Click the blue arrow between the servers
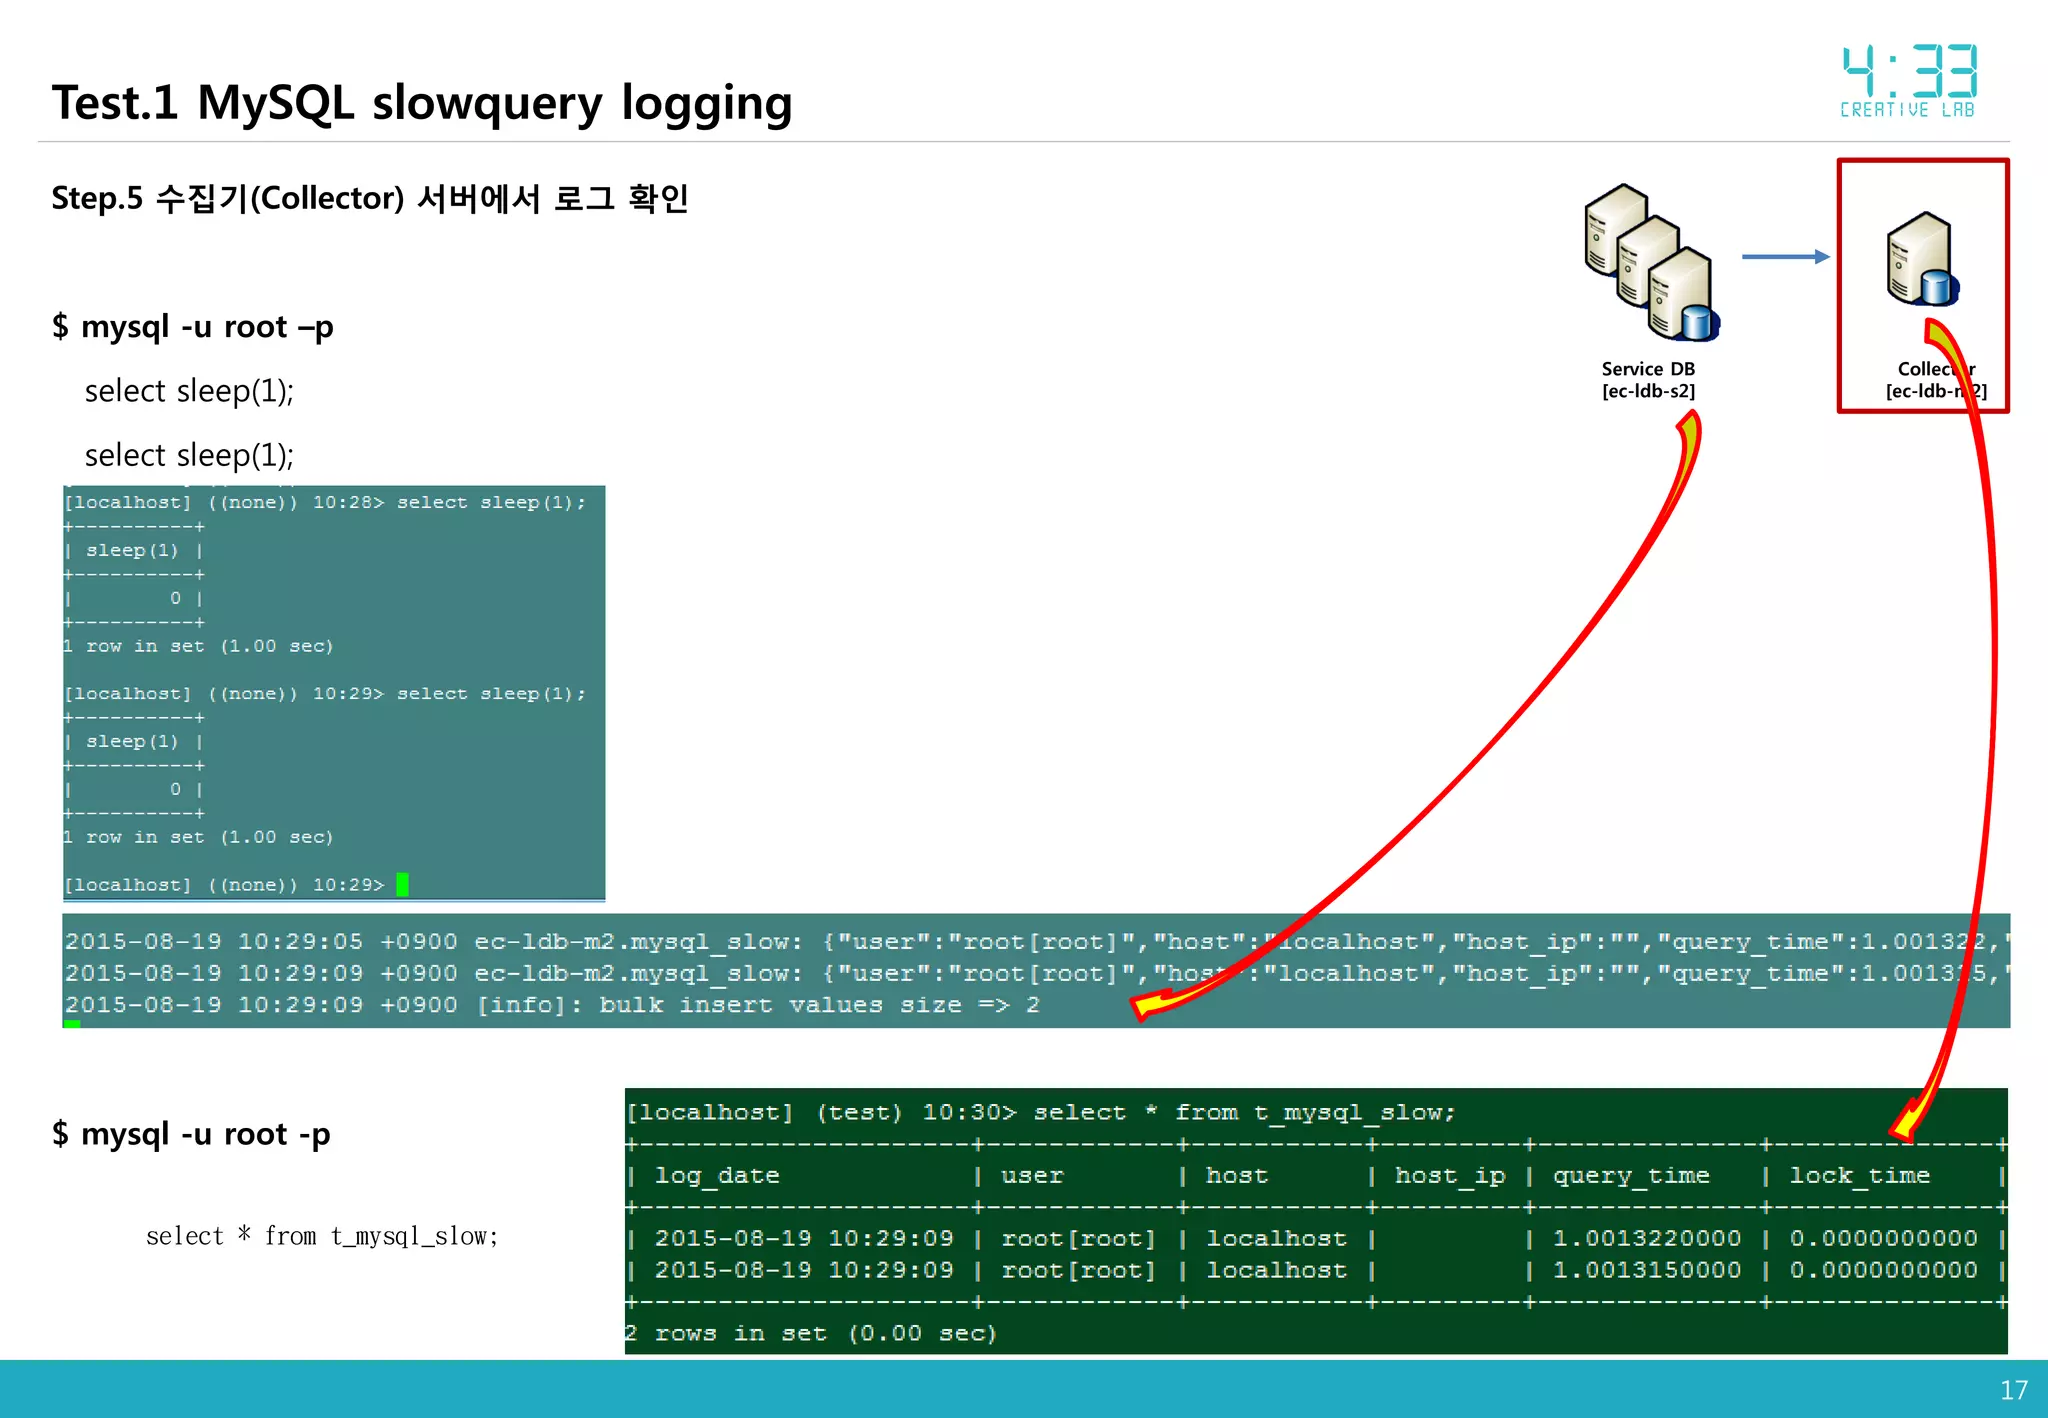 1785,257
